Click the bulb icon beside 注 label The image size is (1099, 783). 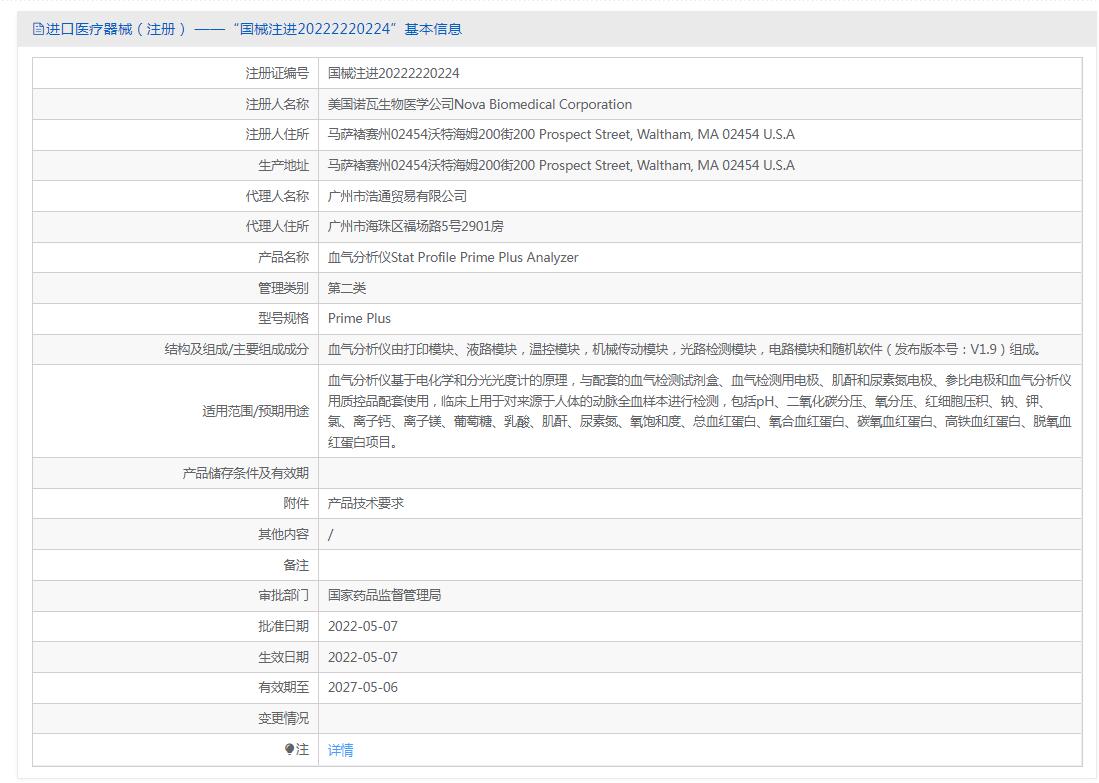(x=289, y=749)
